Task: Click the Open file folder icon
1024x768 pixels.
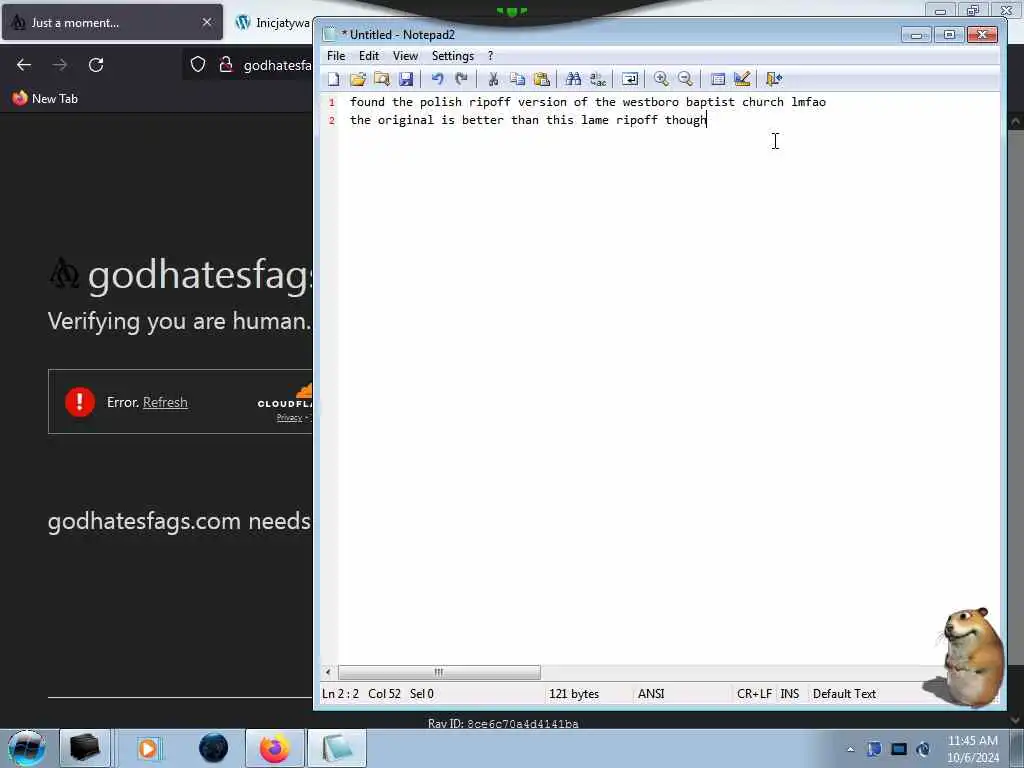Action: click(357, 79)
